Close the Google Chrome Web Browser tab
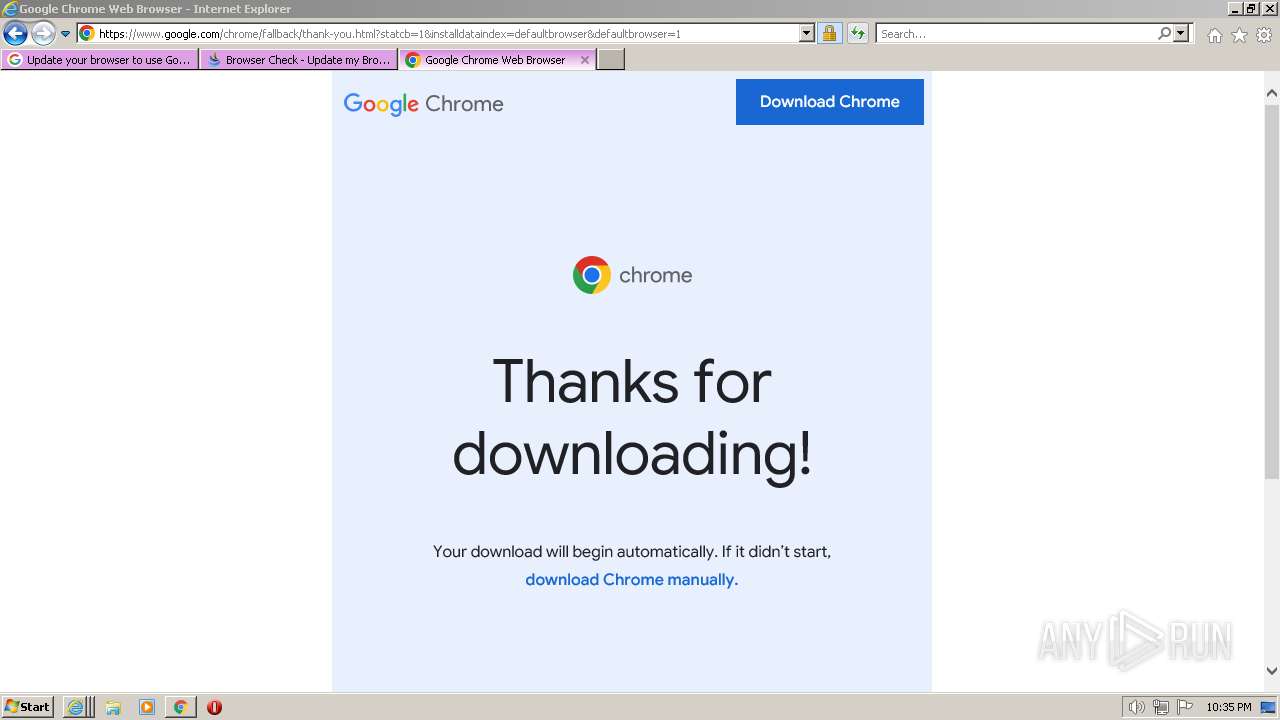The height and width of the screenshot is (720, 1280). coord(585,60)
